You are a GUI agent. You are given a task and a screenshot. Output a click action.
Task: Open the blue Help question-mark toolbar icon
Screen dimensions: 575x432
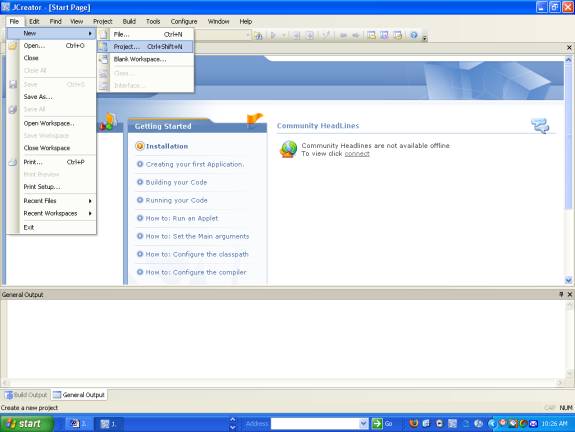point(414,35)
